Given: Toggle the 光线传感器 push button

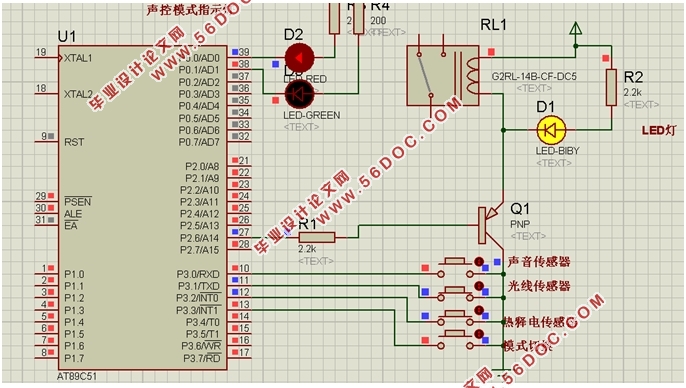Looking at the screenshot, I should click(x=455, y=291).
